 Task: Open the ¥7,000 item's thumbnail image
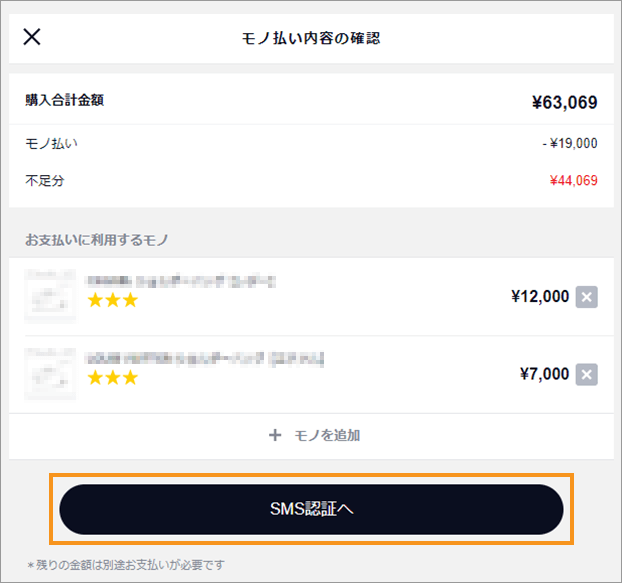coord(50,374)
